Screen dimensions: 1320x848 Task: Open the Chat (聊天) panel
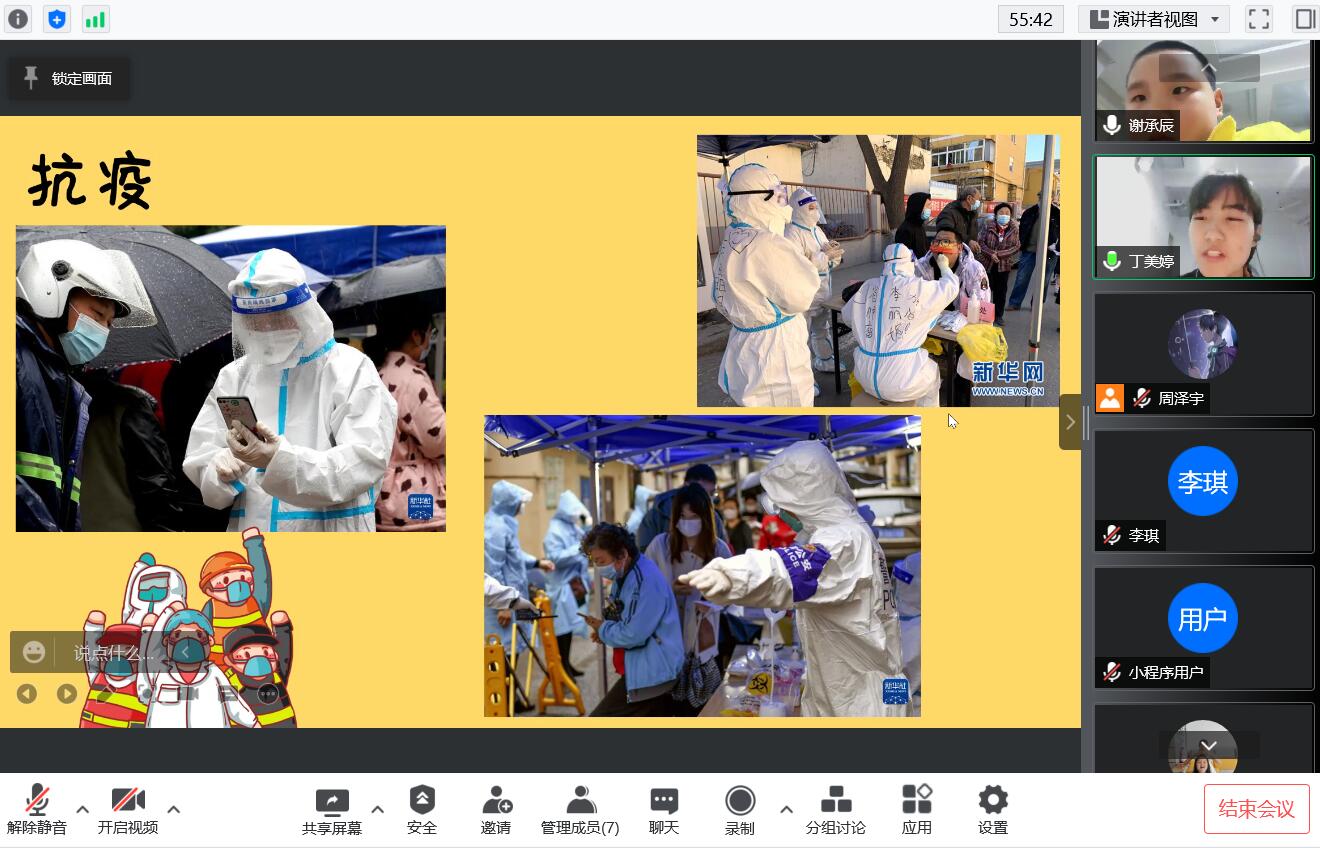[664, 809]
